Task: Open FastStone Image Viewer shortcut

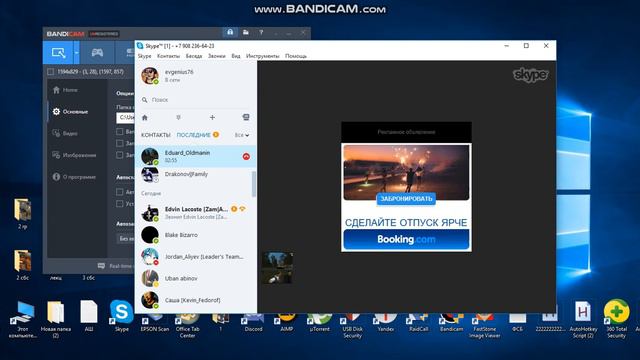Action: coord(484,326)
